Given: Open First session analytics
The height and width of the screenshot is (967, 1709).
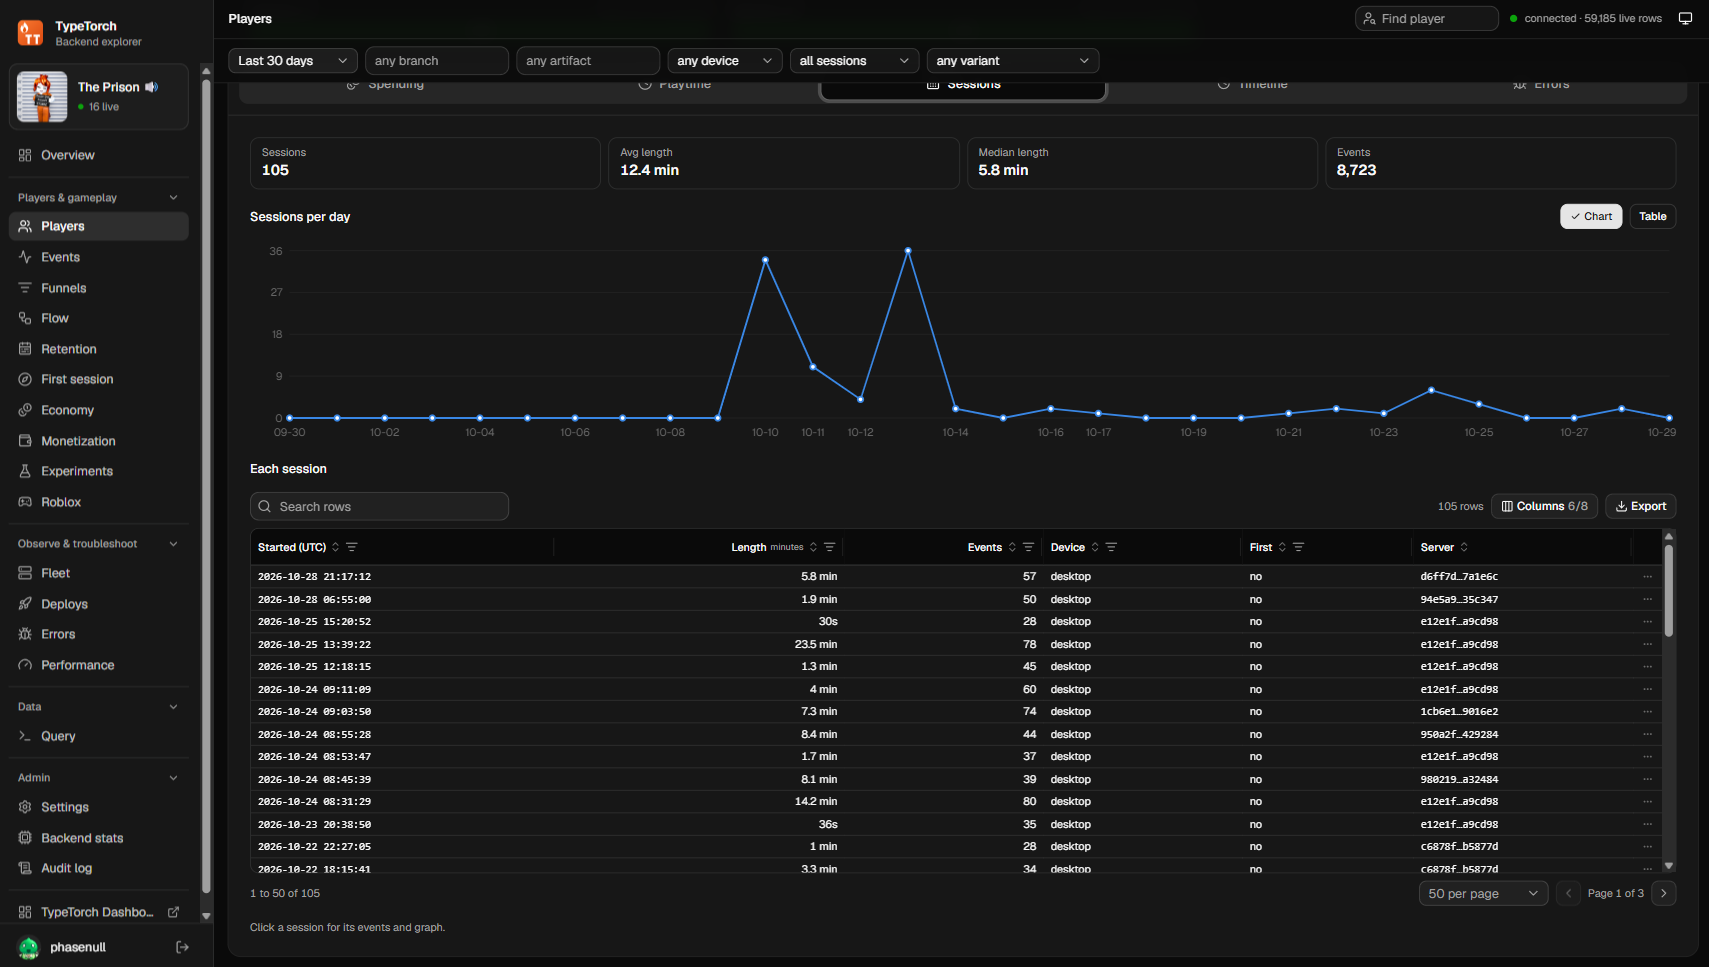Looking at the screenshot, I should (98, 379).
